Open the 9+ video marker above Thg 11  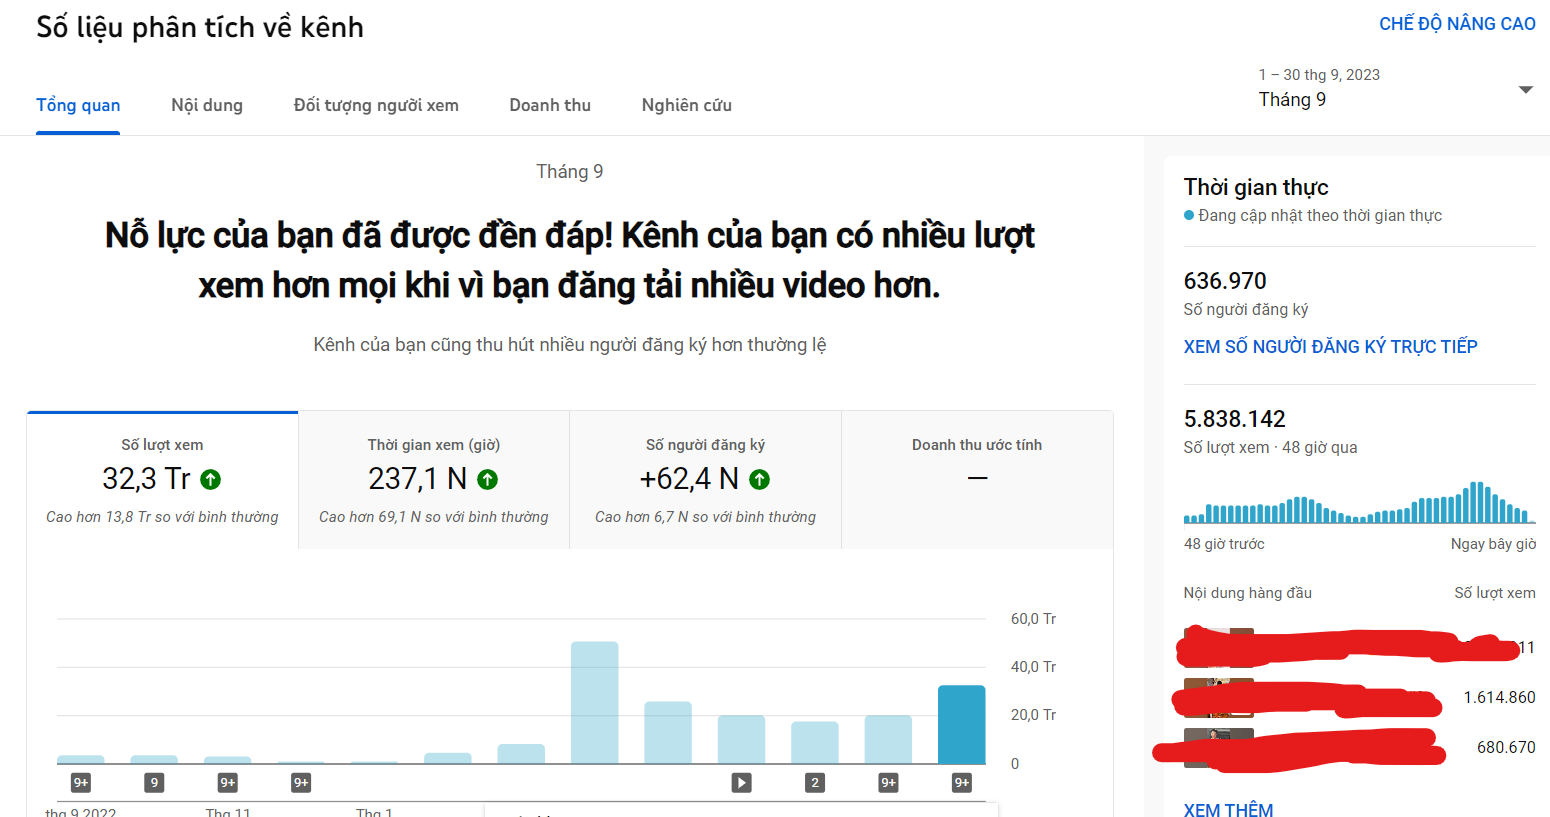(x=228, y=783)
